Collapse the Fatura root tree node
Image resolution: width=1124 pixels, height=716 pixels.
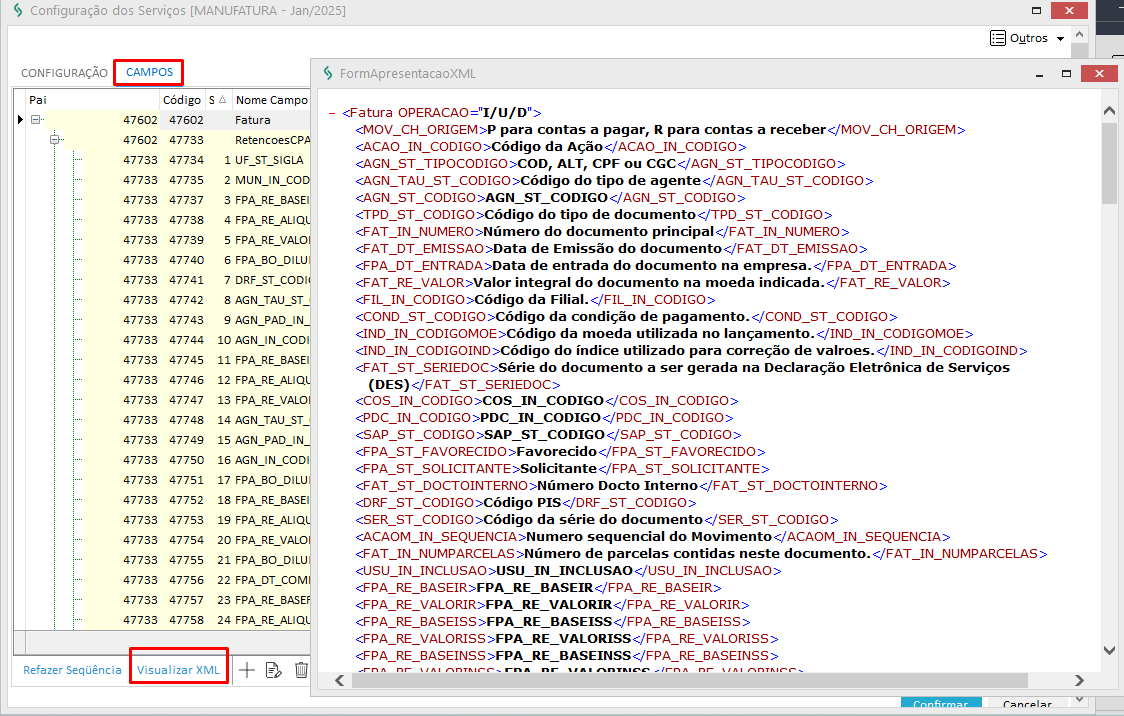(36, 120)
